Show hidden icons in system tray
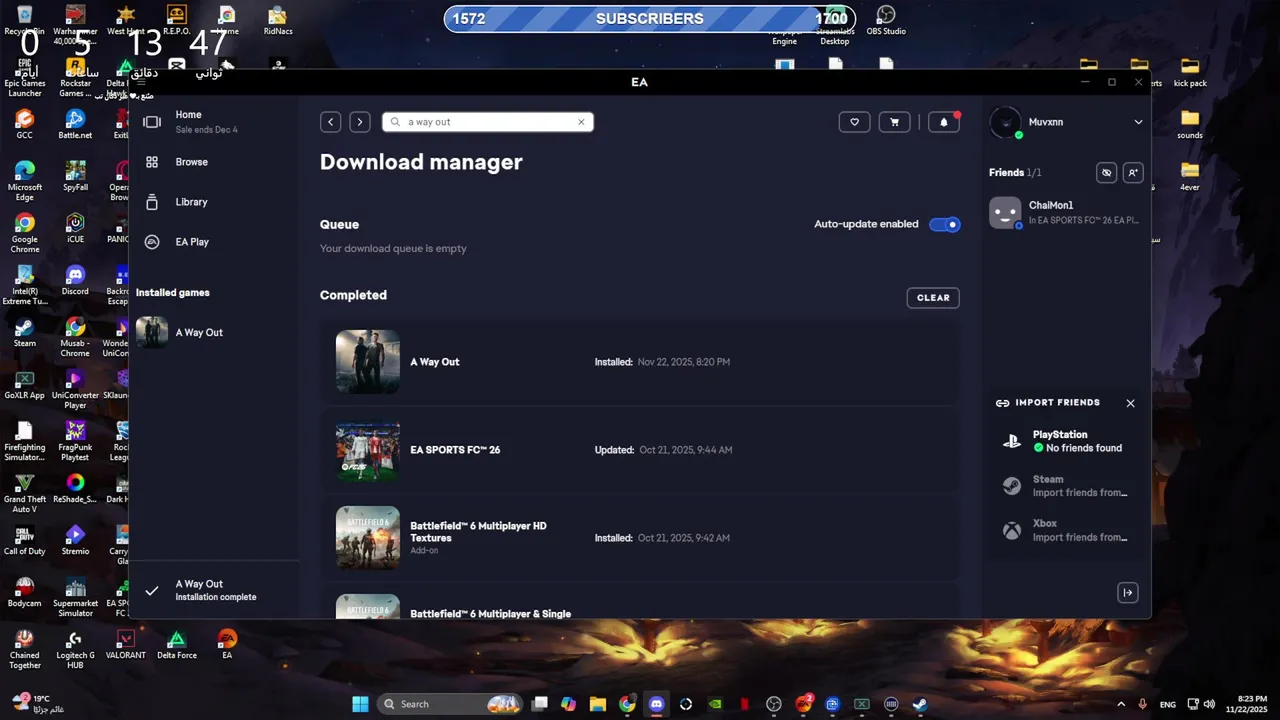Image resolution: width=1280 pixels, height=720 pixels. (1121, 704)
